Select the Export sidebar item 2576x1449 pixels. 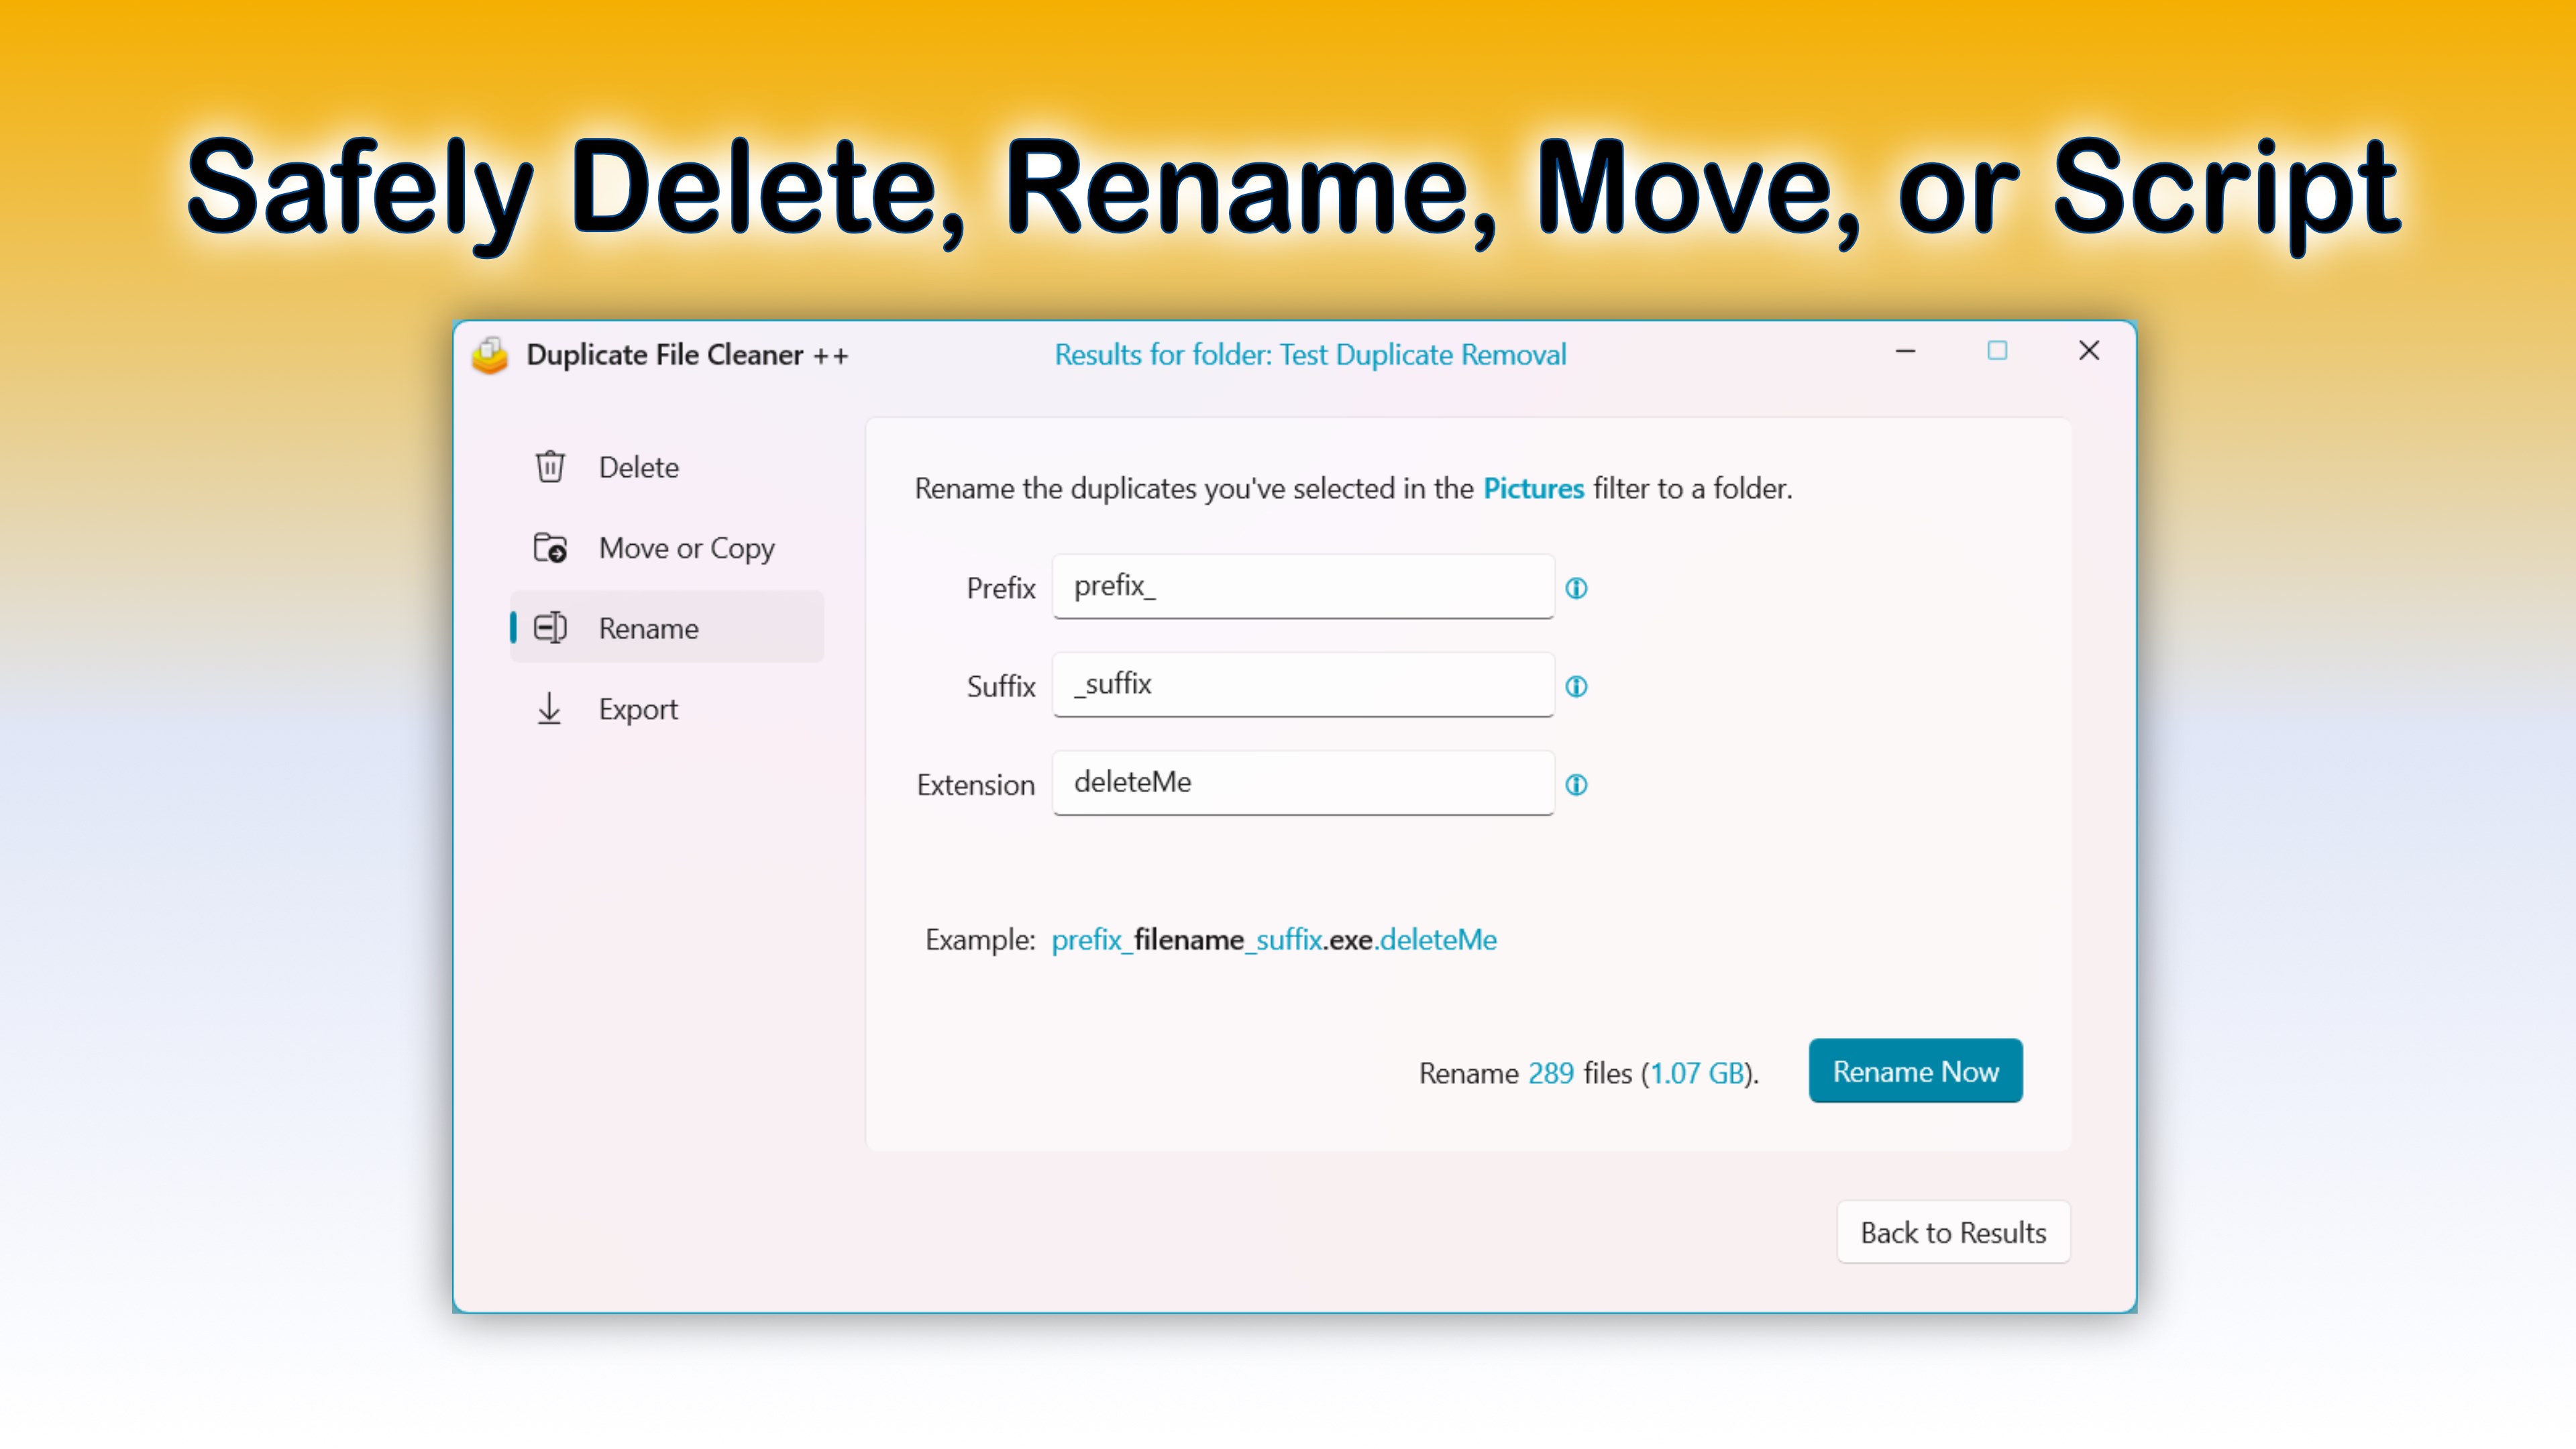pyautogui.click(x=638, y=709)
